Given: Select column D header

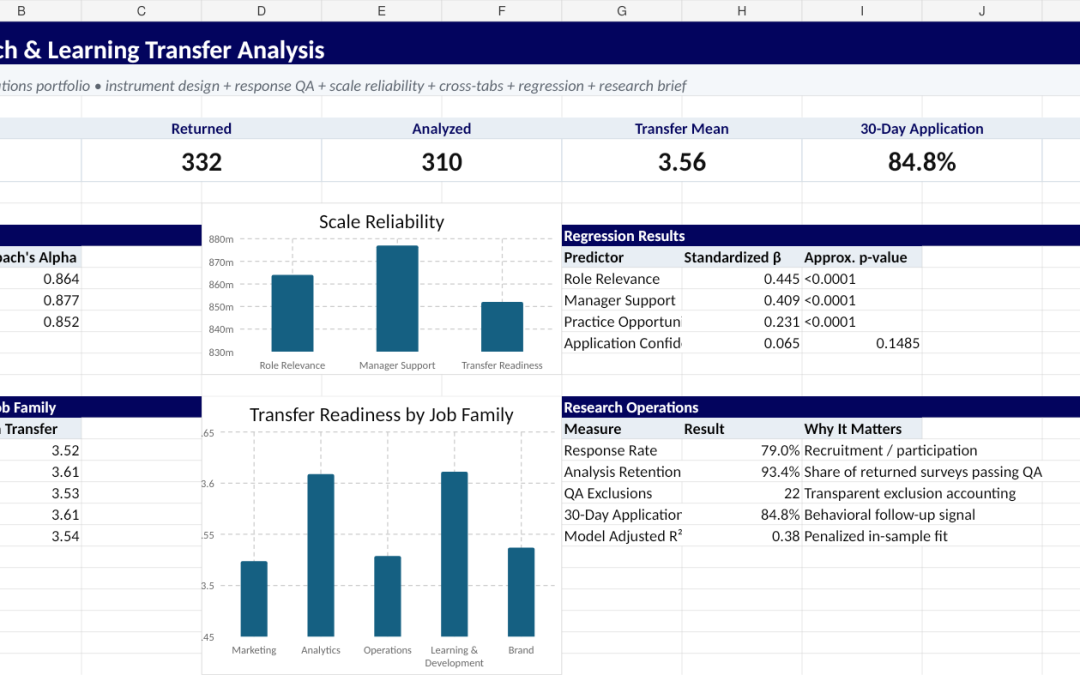Looking at the screenshot, I should [x=261, y=10].
